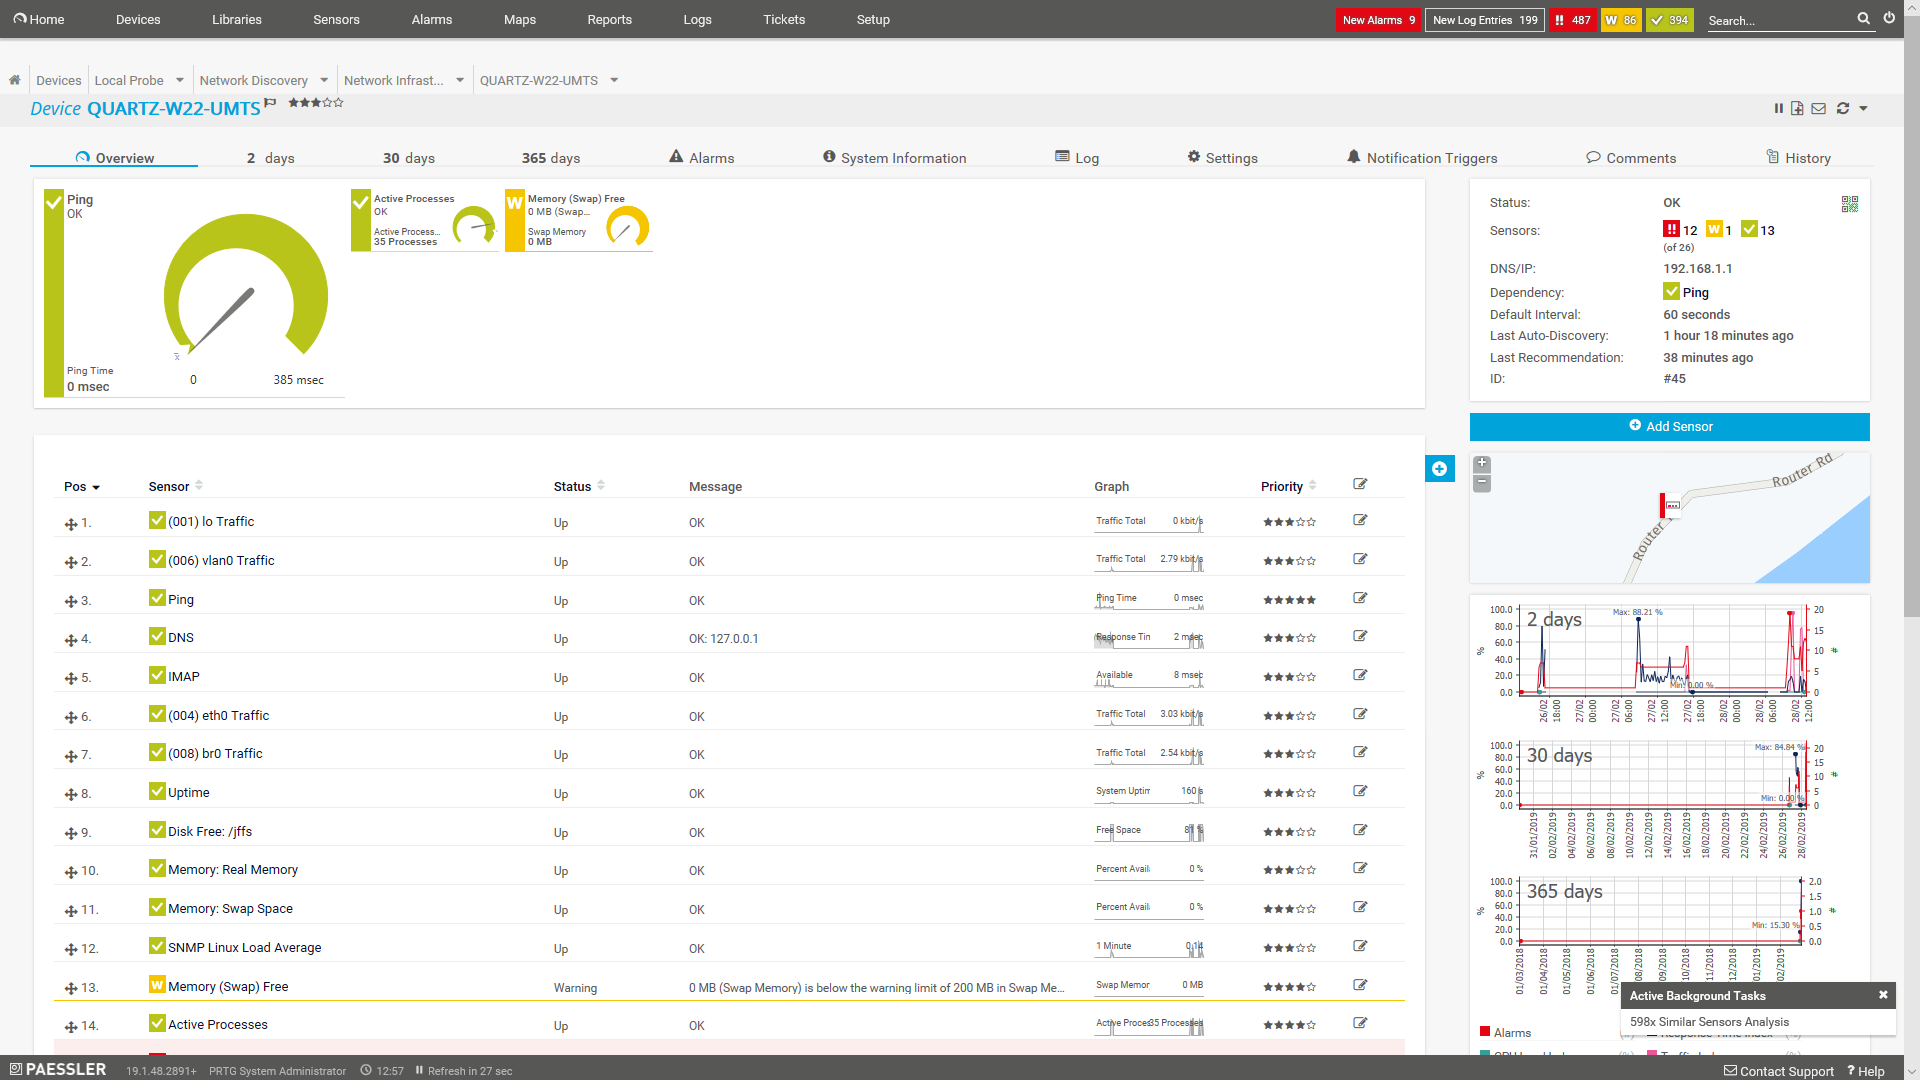Switch to the Notification Triggers tab
The width and height of the screenshot is (1920, 1080).
(1422, 158)
